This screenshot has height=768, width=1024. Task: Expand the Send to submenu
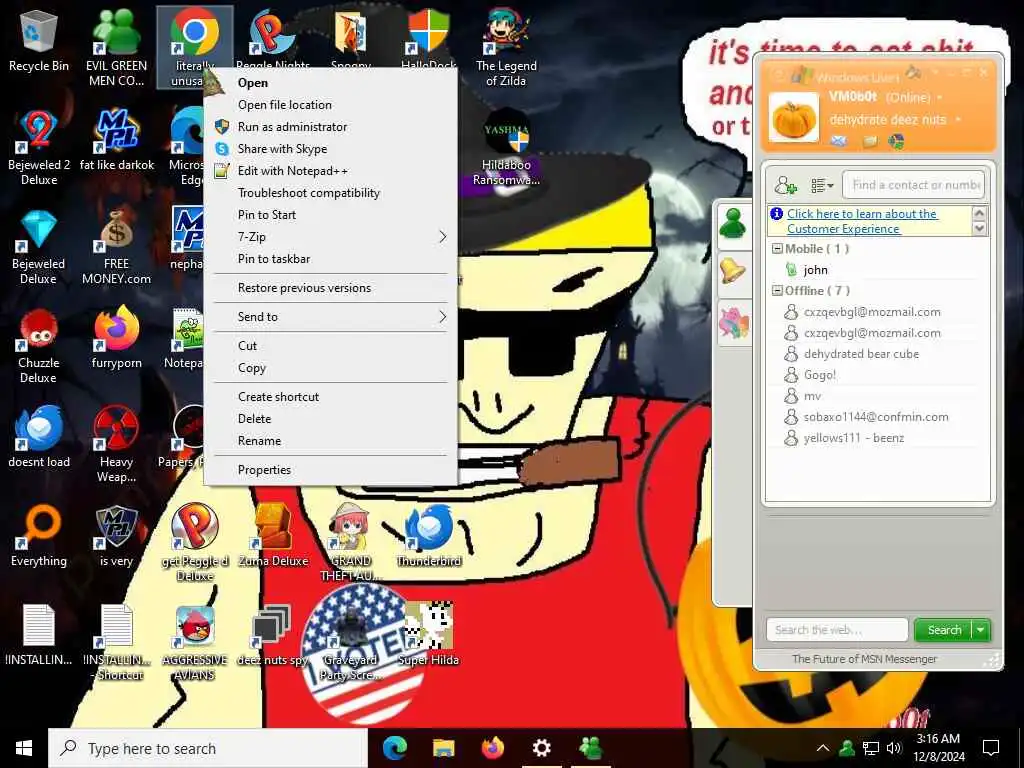click(x=330, y=317)
